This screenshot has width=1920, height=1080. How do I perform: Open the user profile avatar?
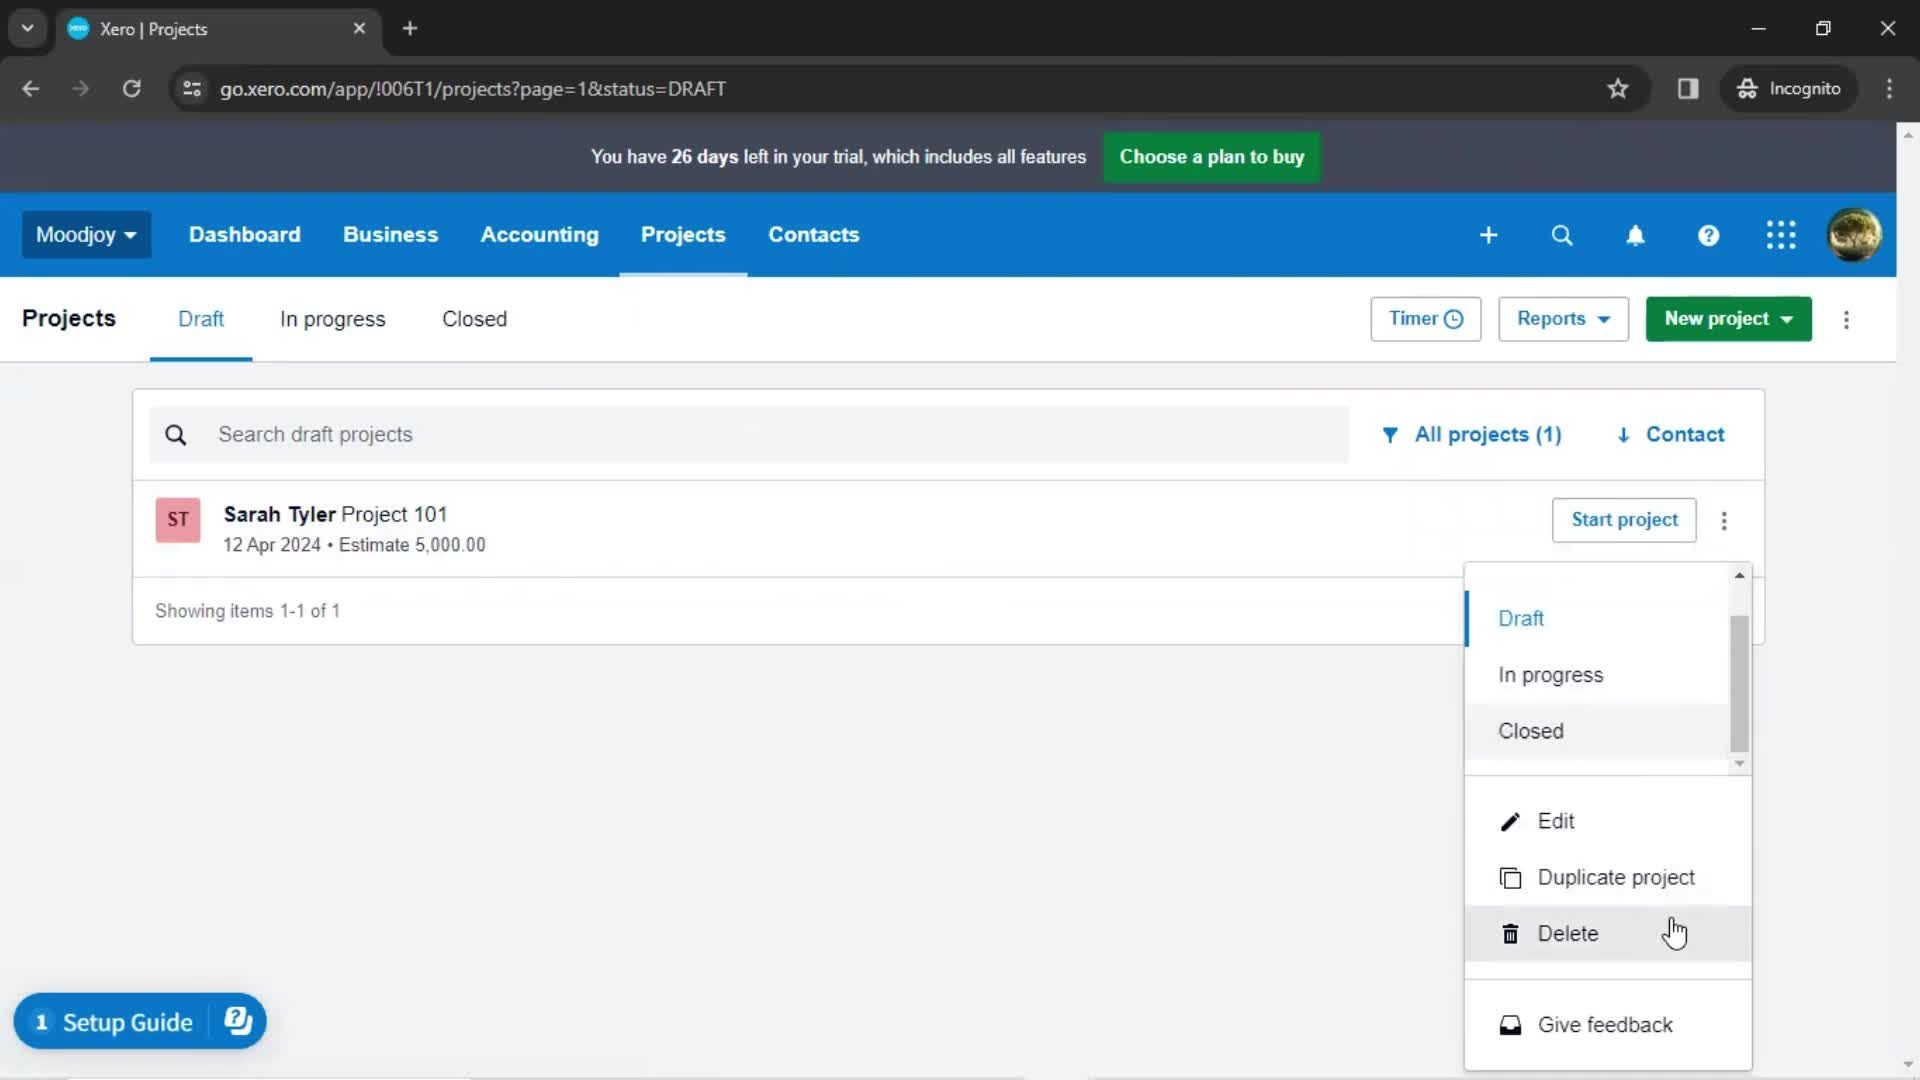[x=1854, y=235]
